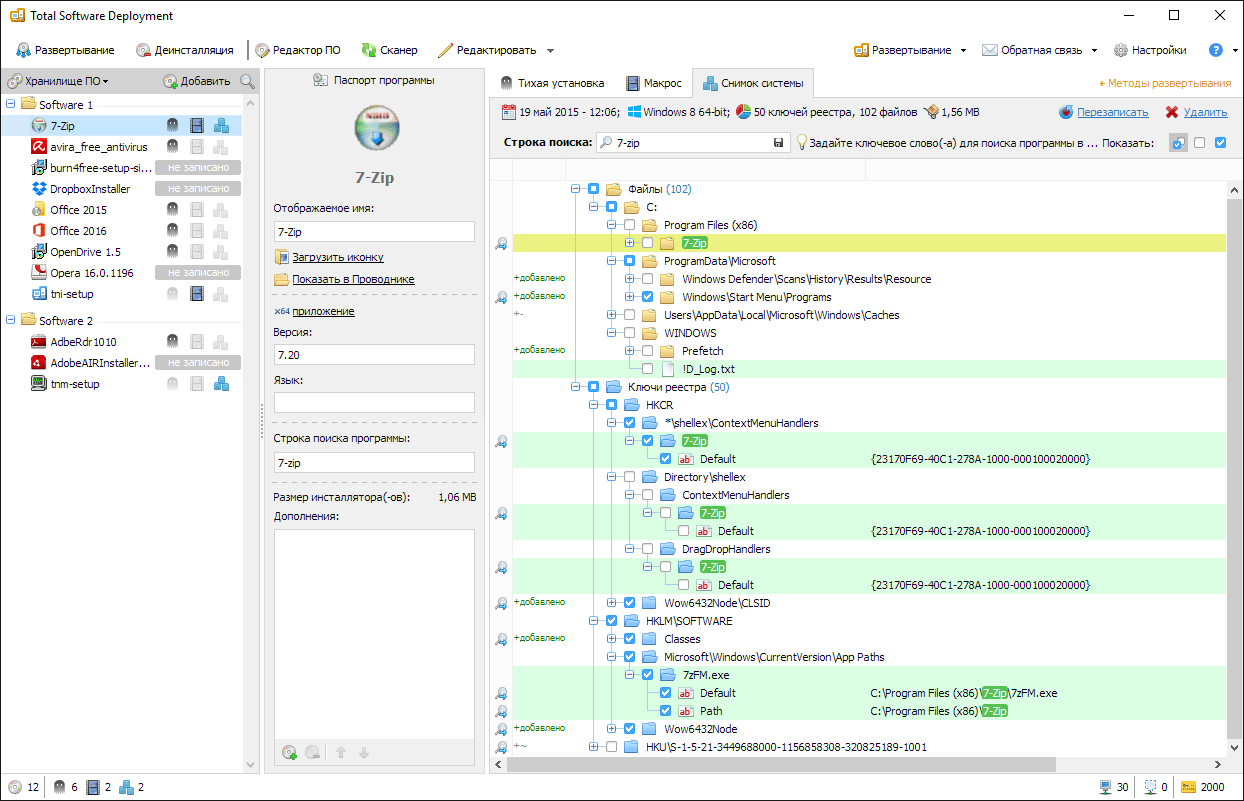Click the save icon in the search string field
Screen dimensions: 1244x801
pyautogui.click(x=778, y=144)
